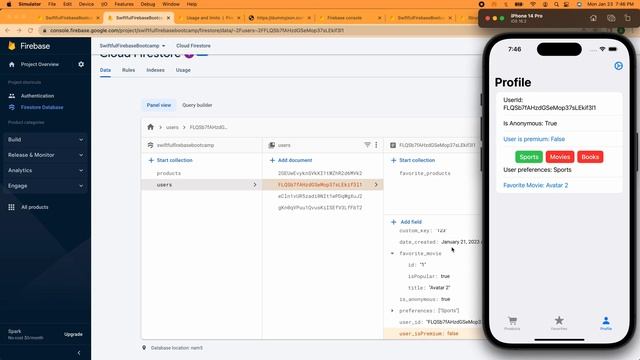Click the home icon in Firestore path

click(x=151, y=127)
